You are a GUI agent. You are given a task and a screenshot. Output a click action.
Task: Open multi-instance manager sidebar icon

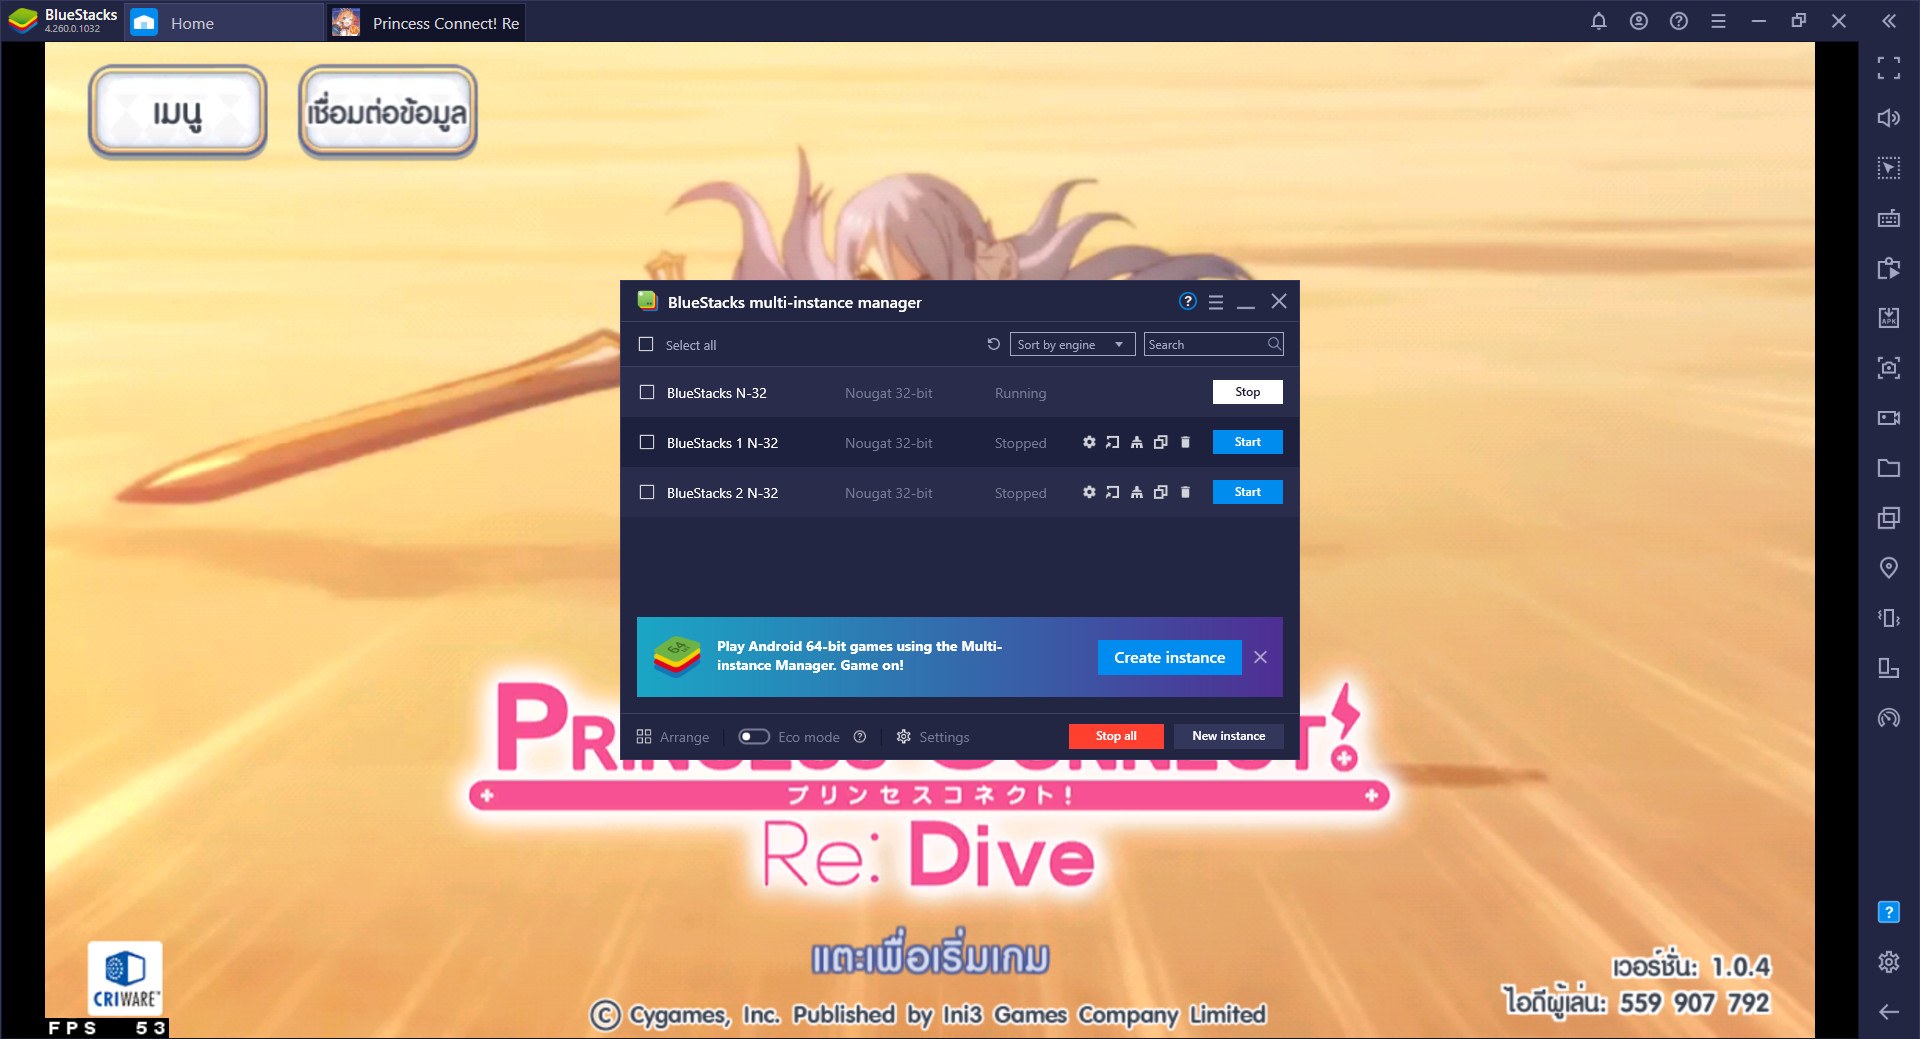pyautogui.click(x=1889, y=518)
